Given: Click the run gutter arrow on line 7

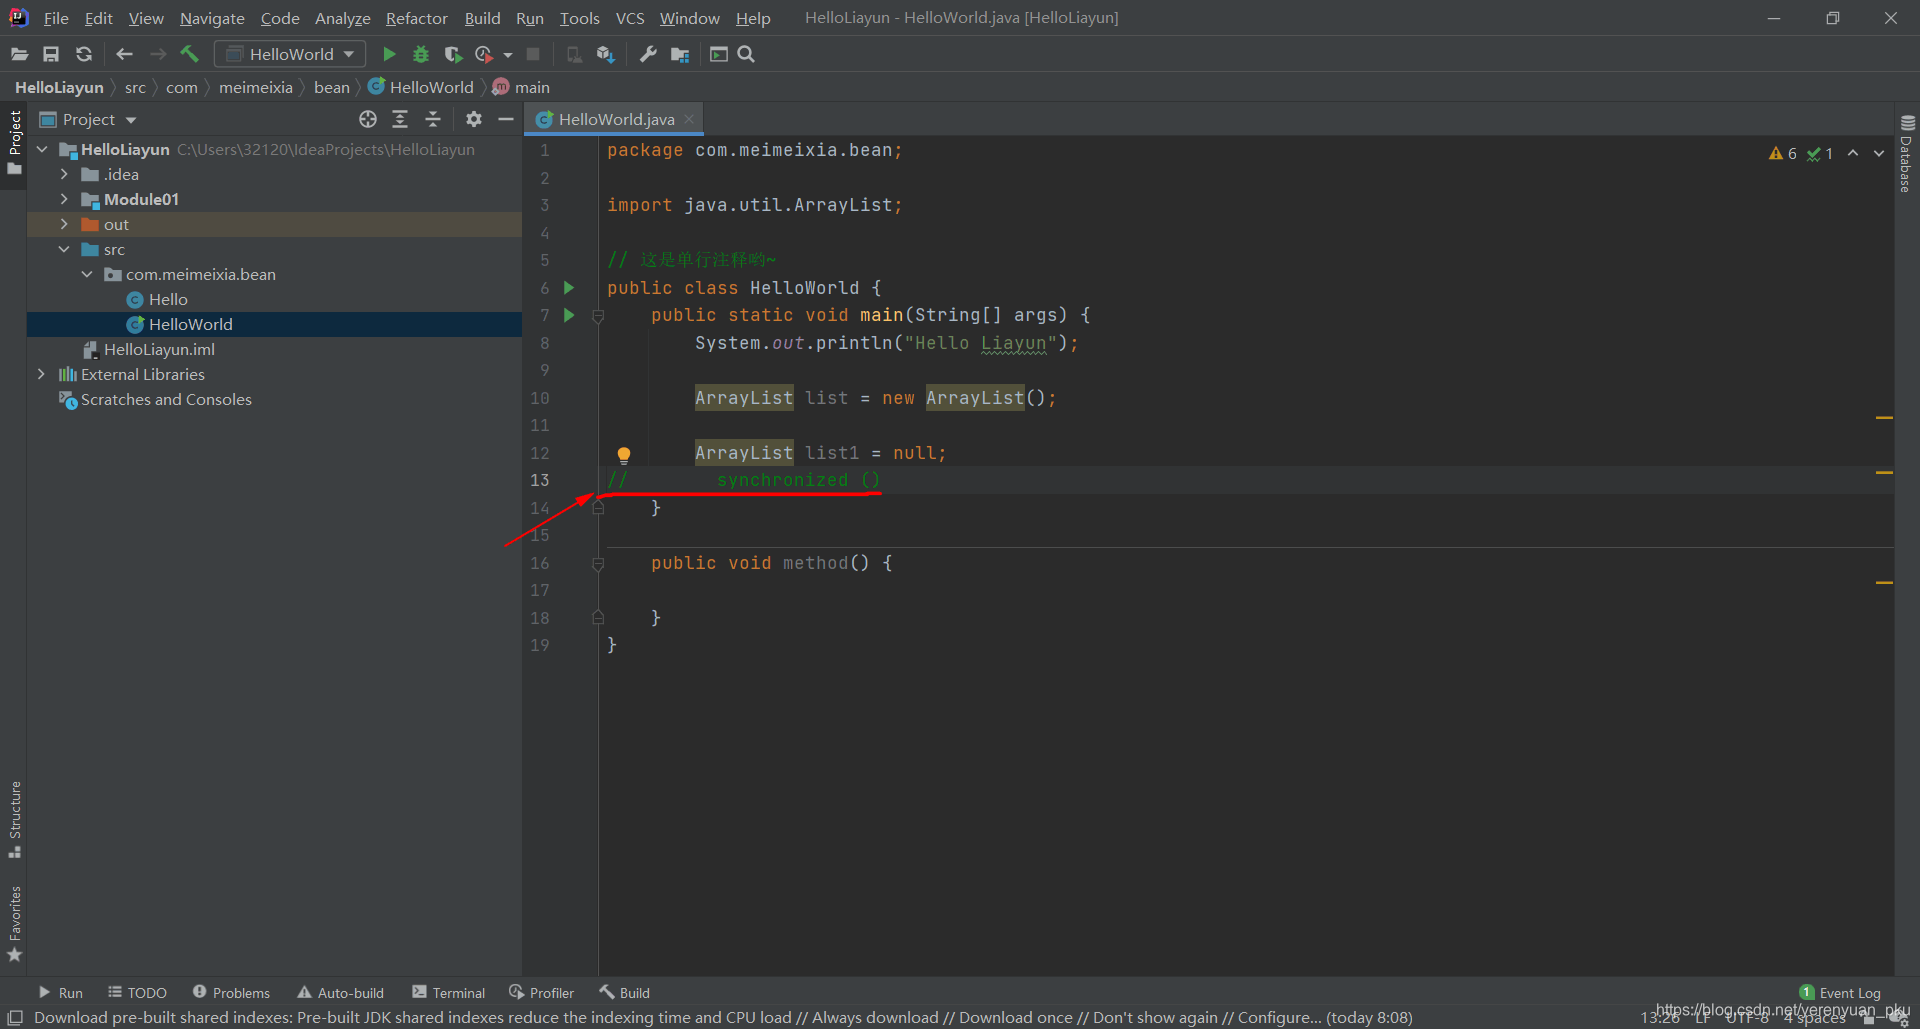Looking at the screenshot, I should click(569, 315).
